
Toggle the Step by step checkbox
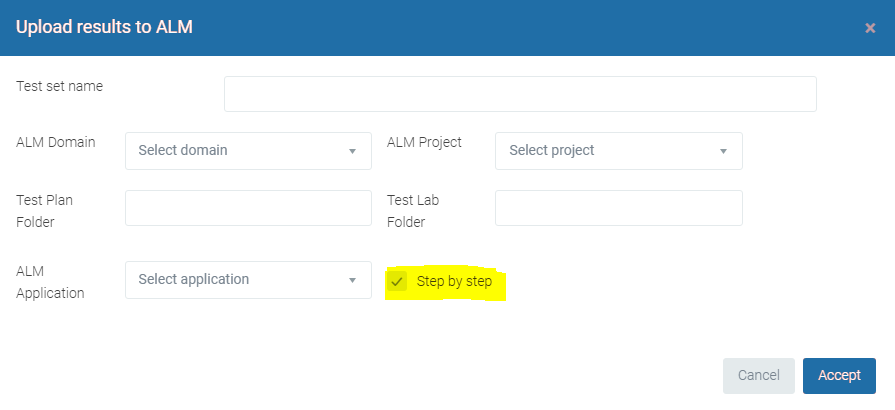coord(398,282)
